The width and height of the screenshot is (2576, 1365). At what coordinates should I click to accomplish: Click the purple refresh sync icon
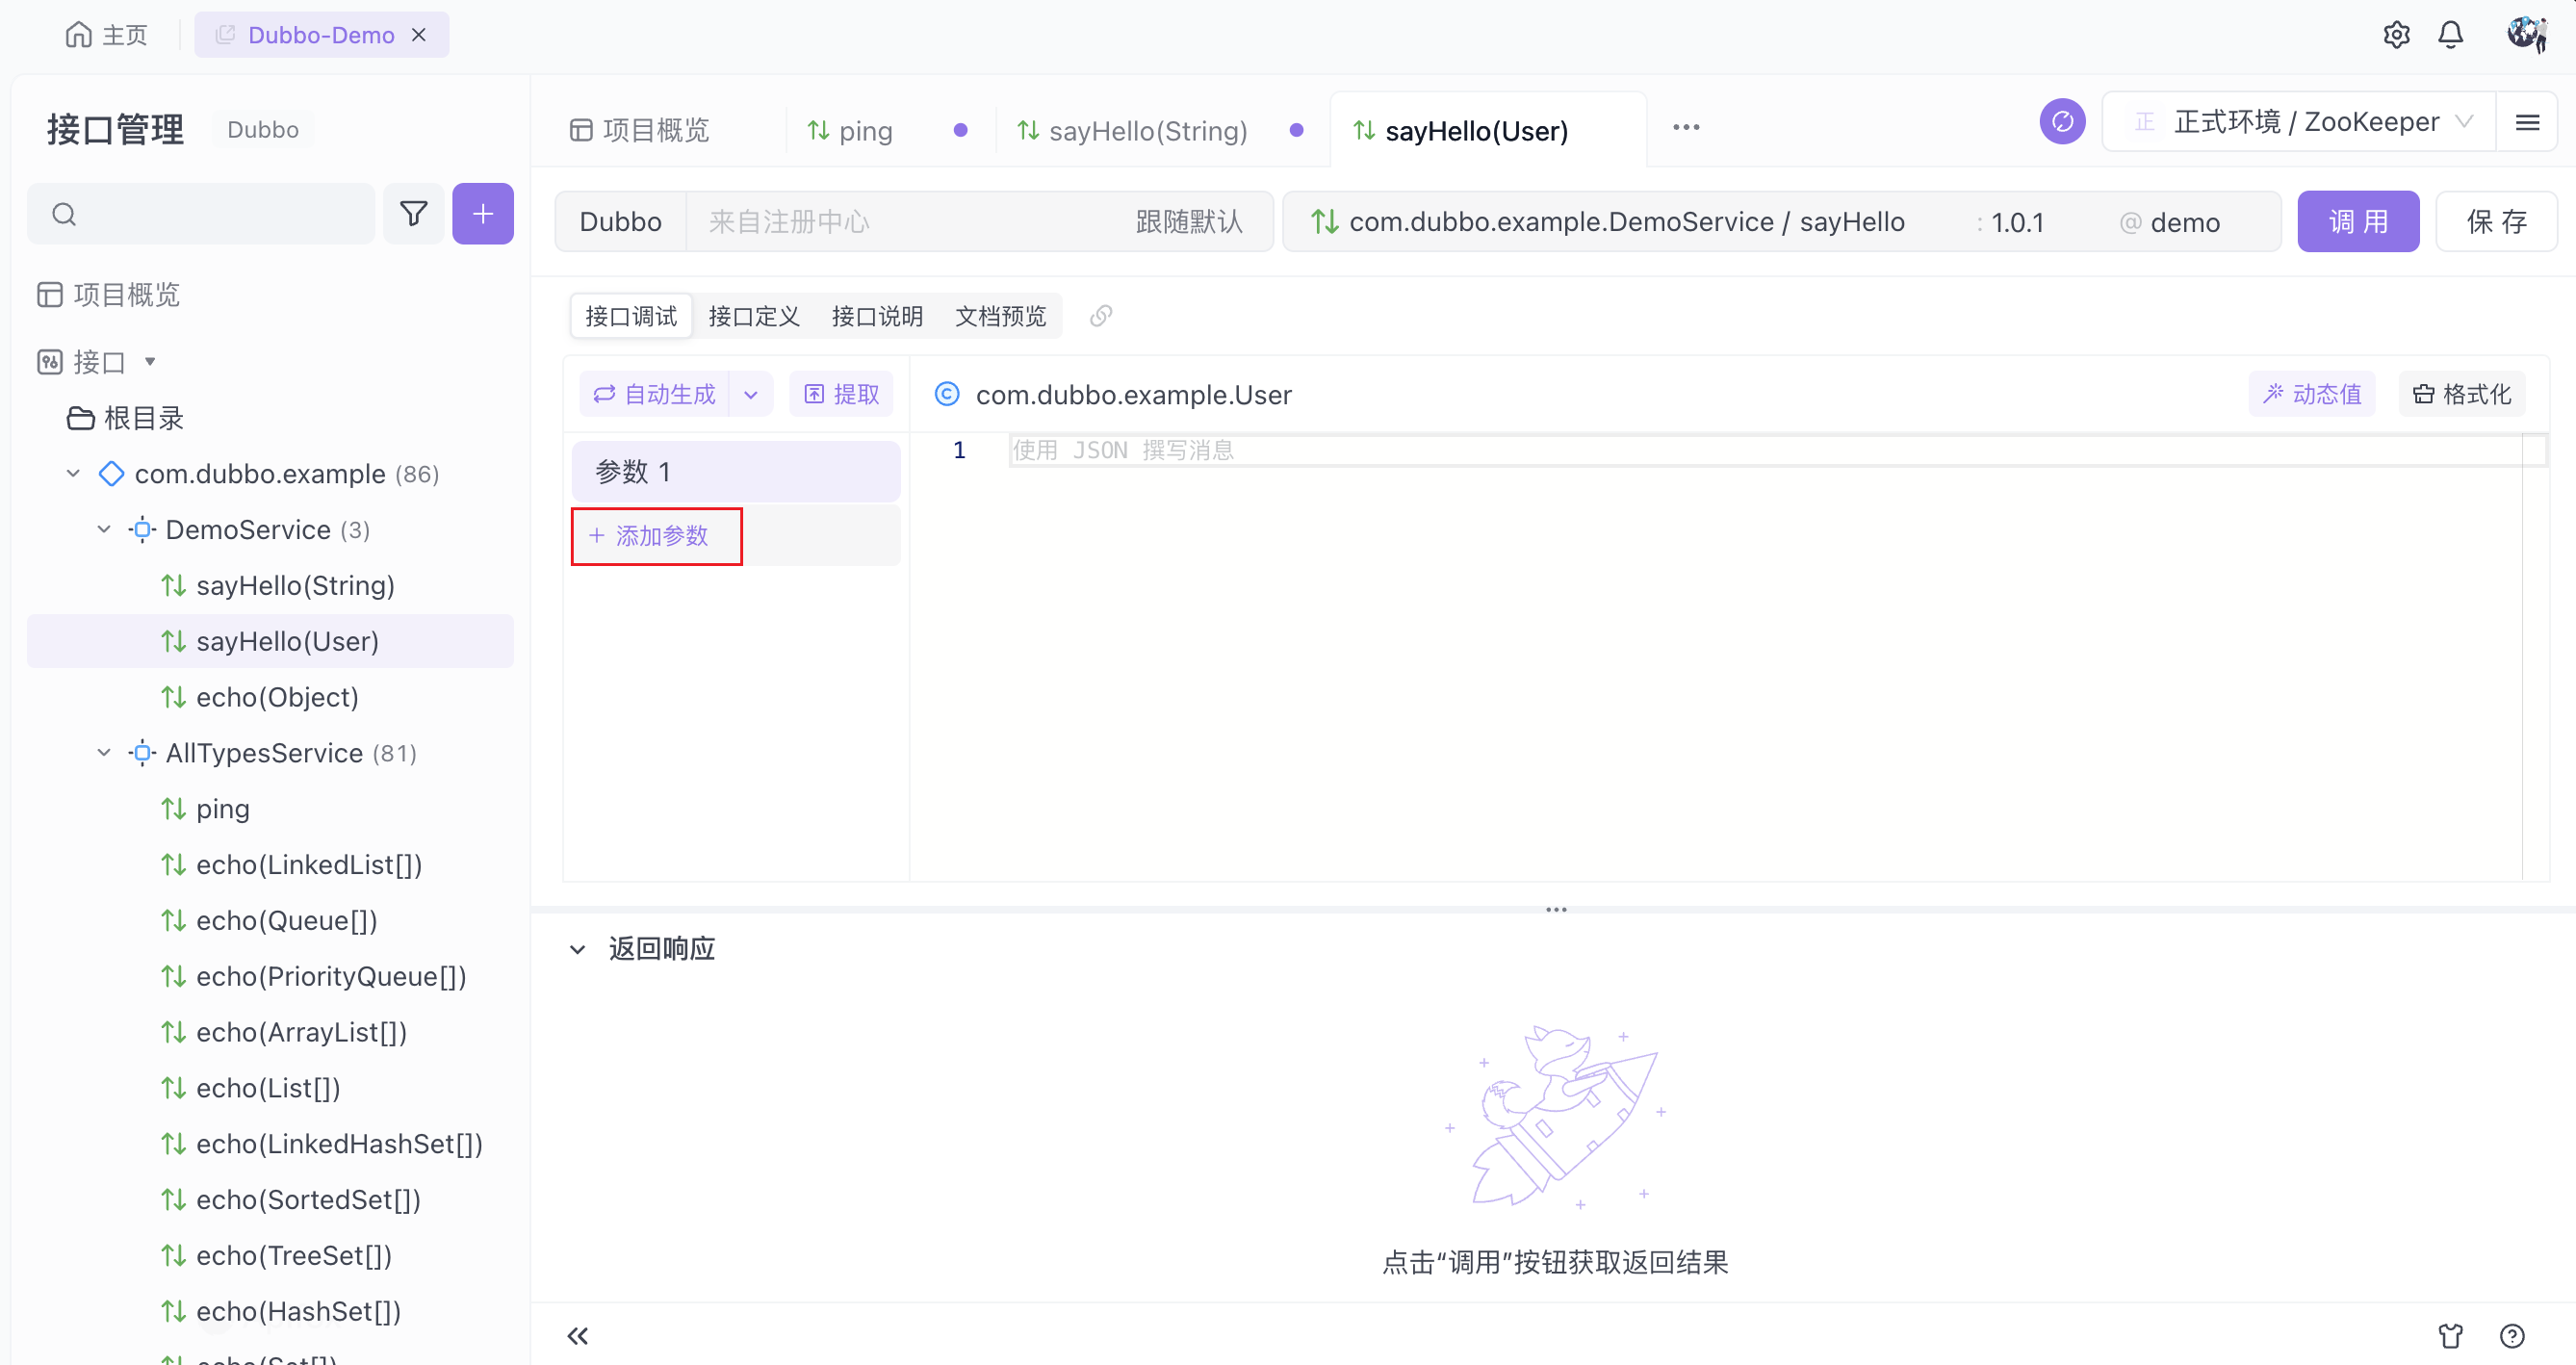2062,122
